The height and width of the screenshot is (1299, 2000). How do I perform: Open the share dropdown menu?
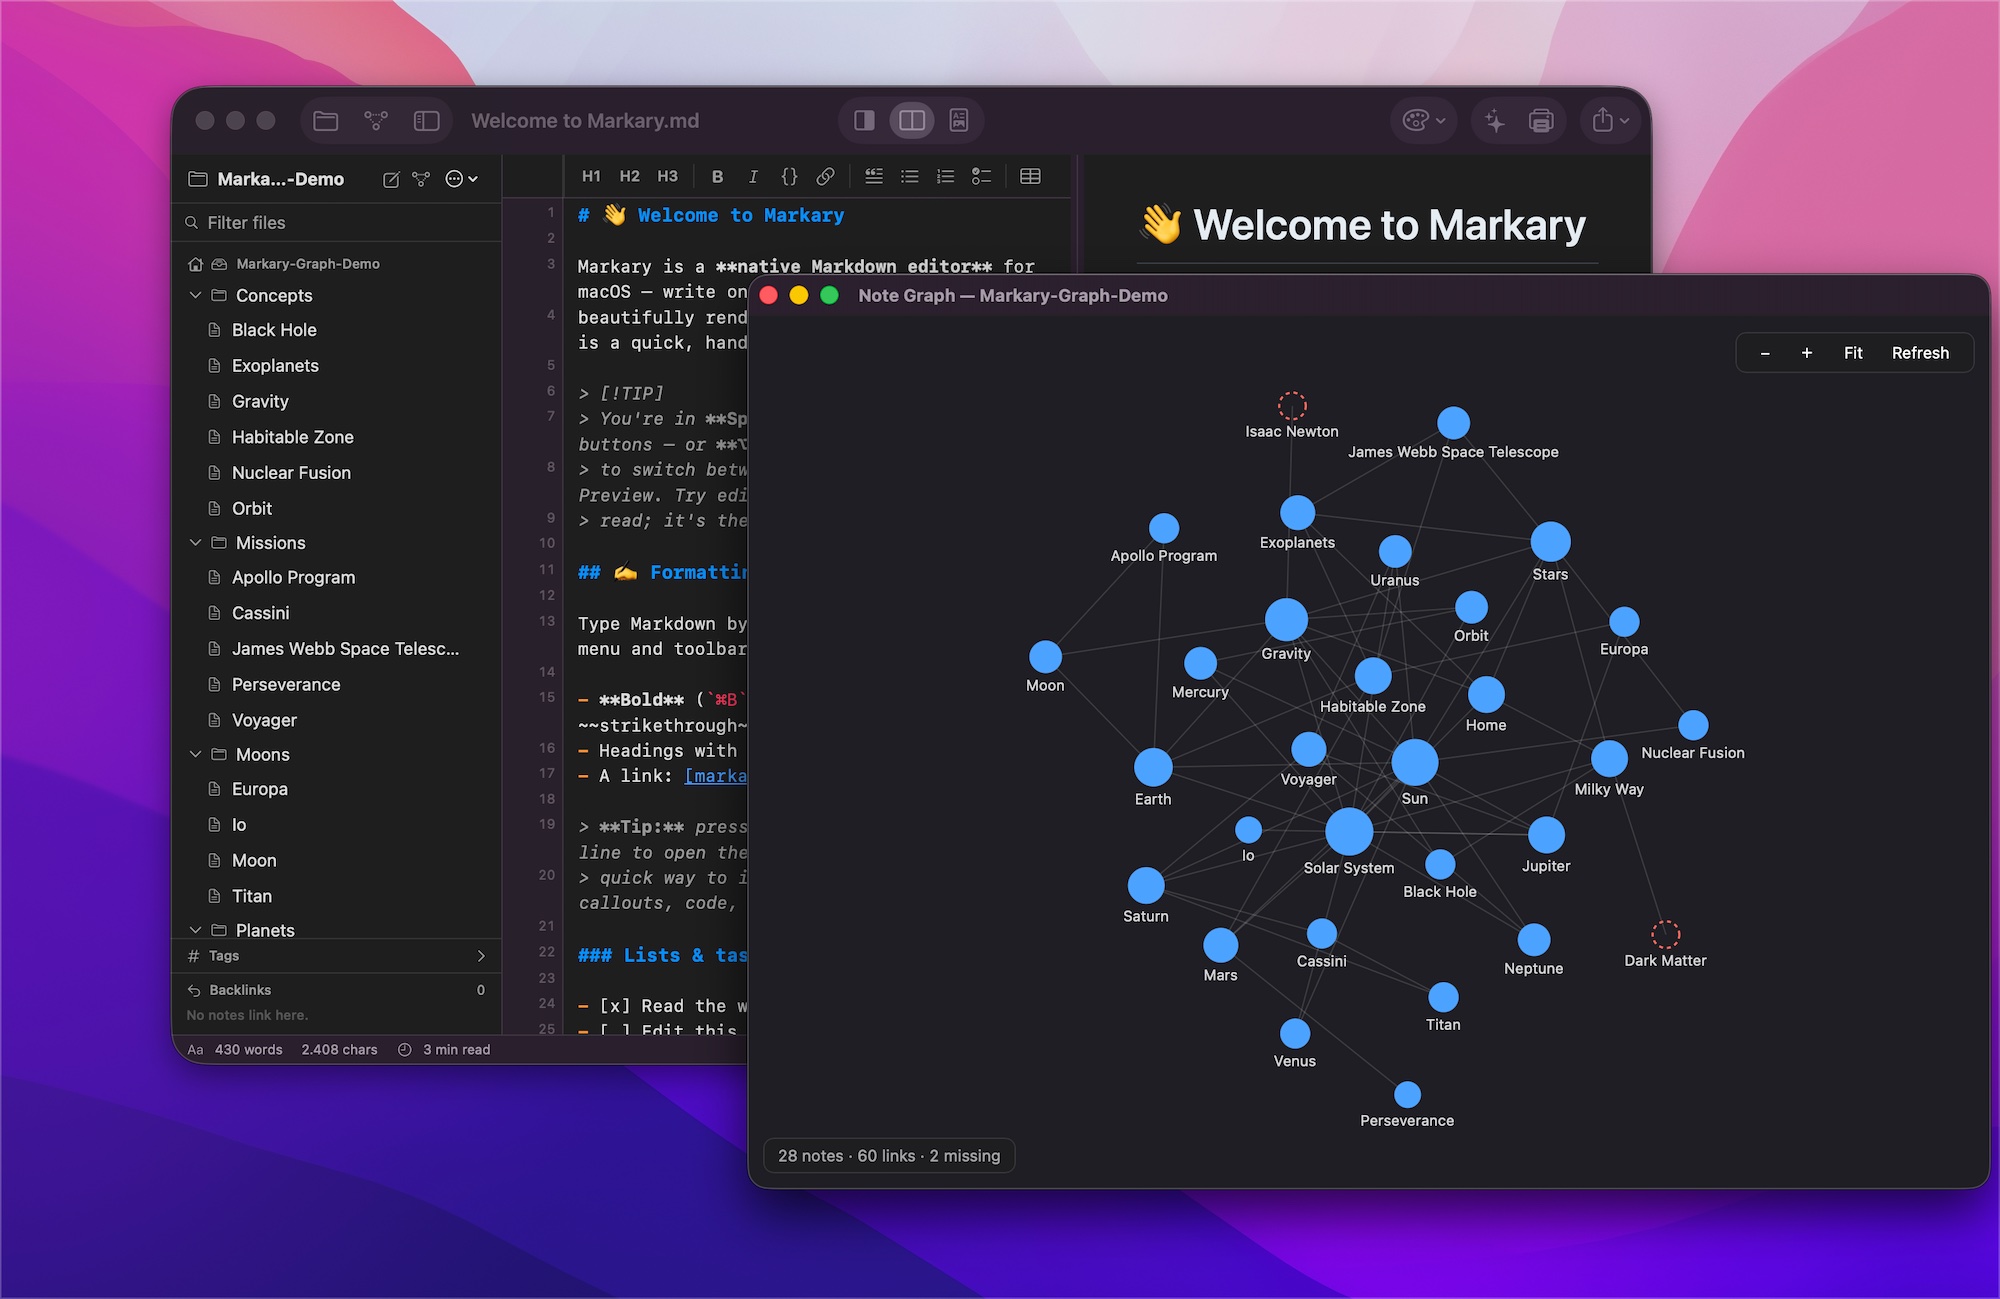pos(1610,121)
